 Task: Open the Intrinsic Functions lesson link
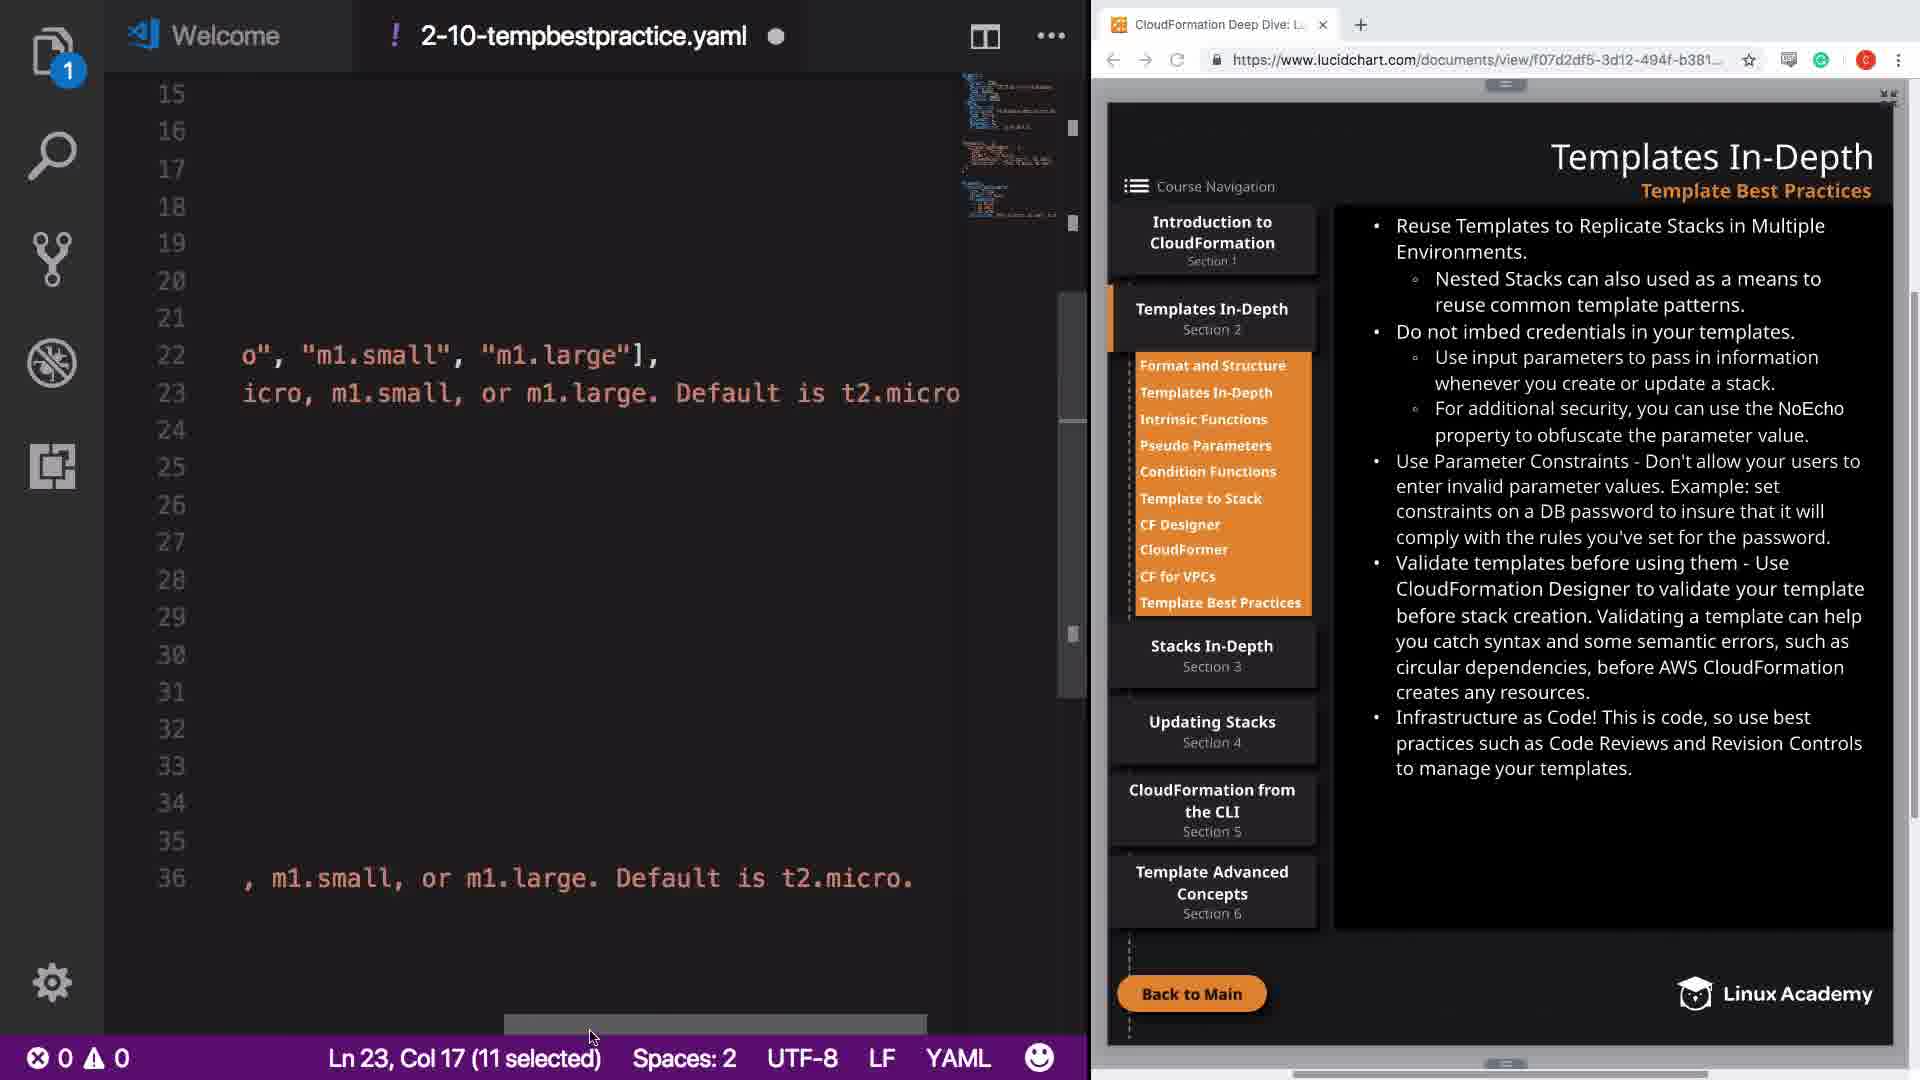(1203, 419)
